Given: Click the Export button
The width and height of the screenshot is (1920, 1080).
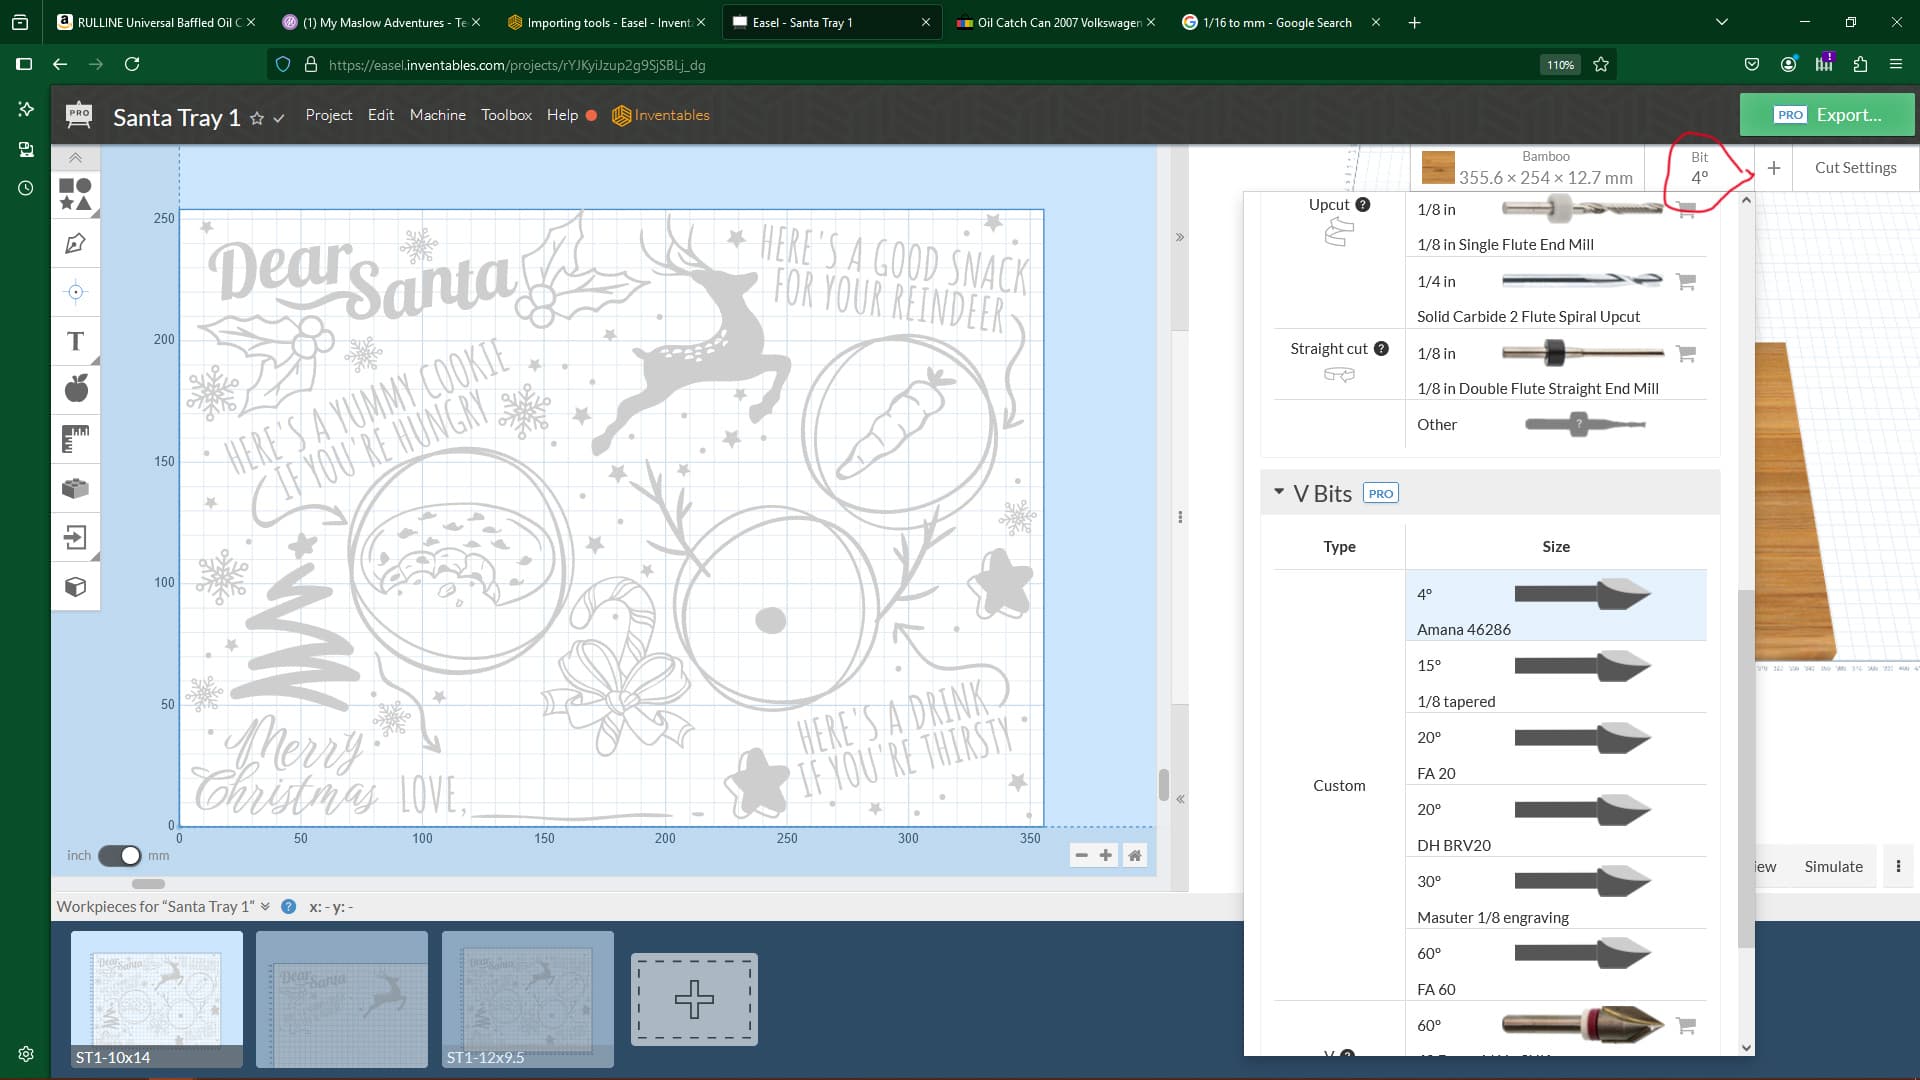Looking at the screenshot, I should tap(1826, 115).
